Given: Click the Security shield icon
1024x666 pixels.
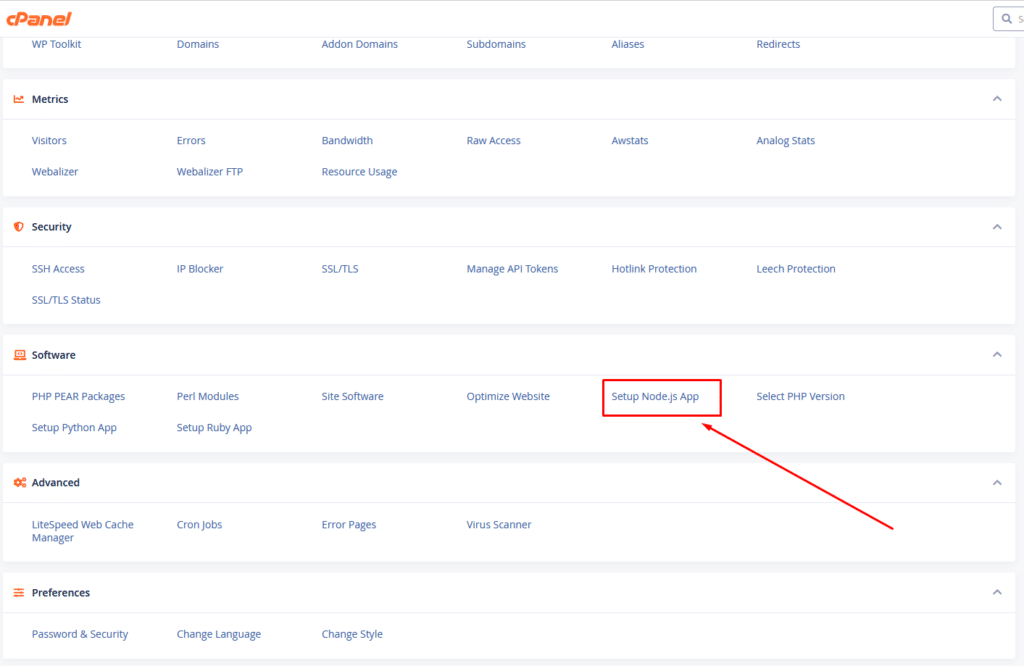Looking at the screenshot, I should pos(18,227).
